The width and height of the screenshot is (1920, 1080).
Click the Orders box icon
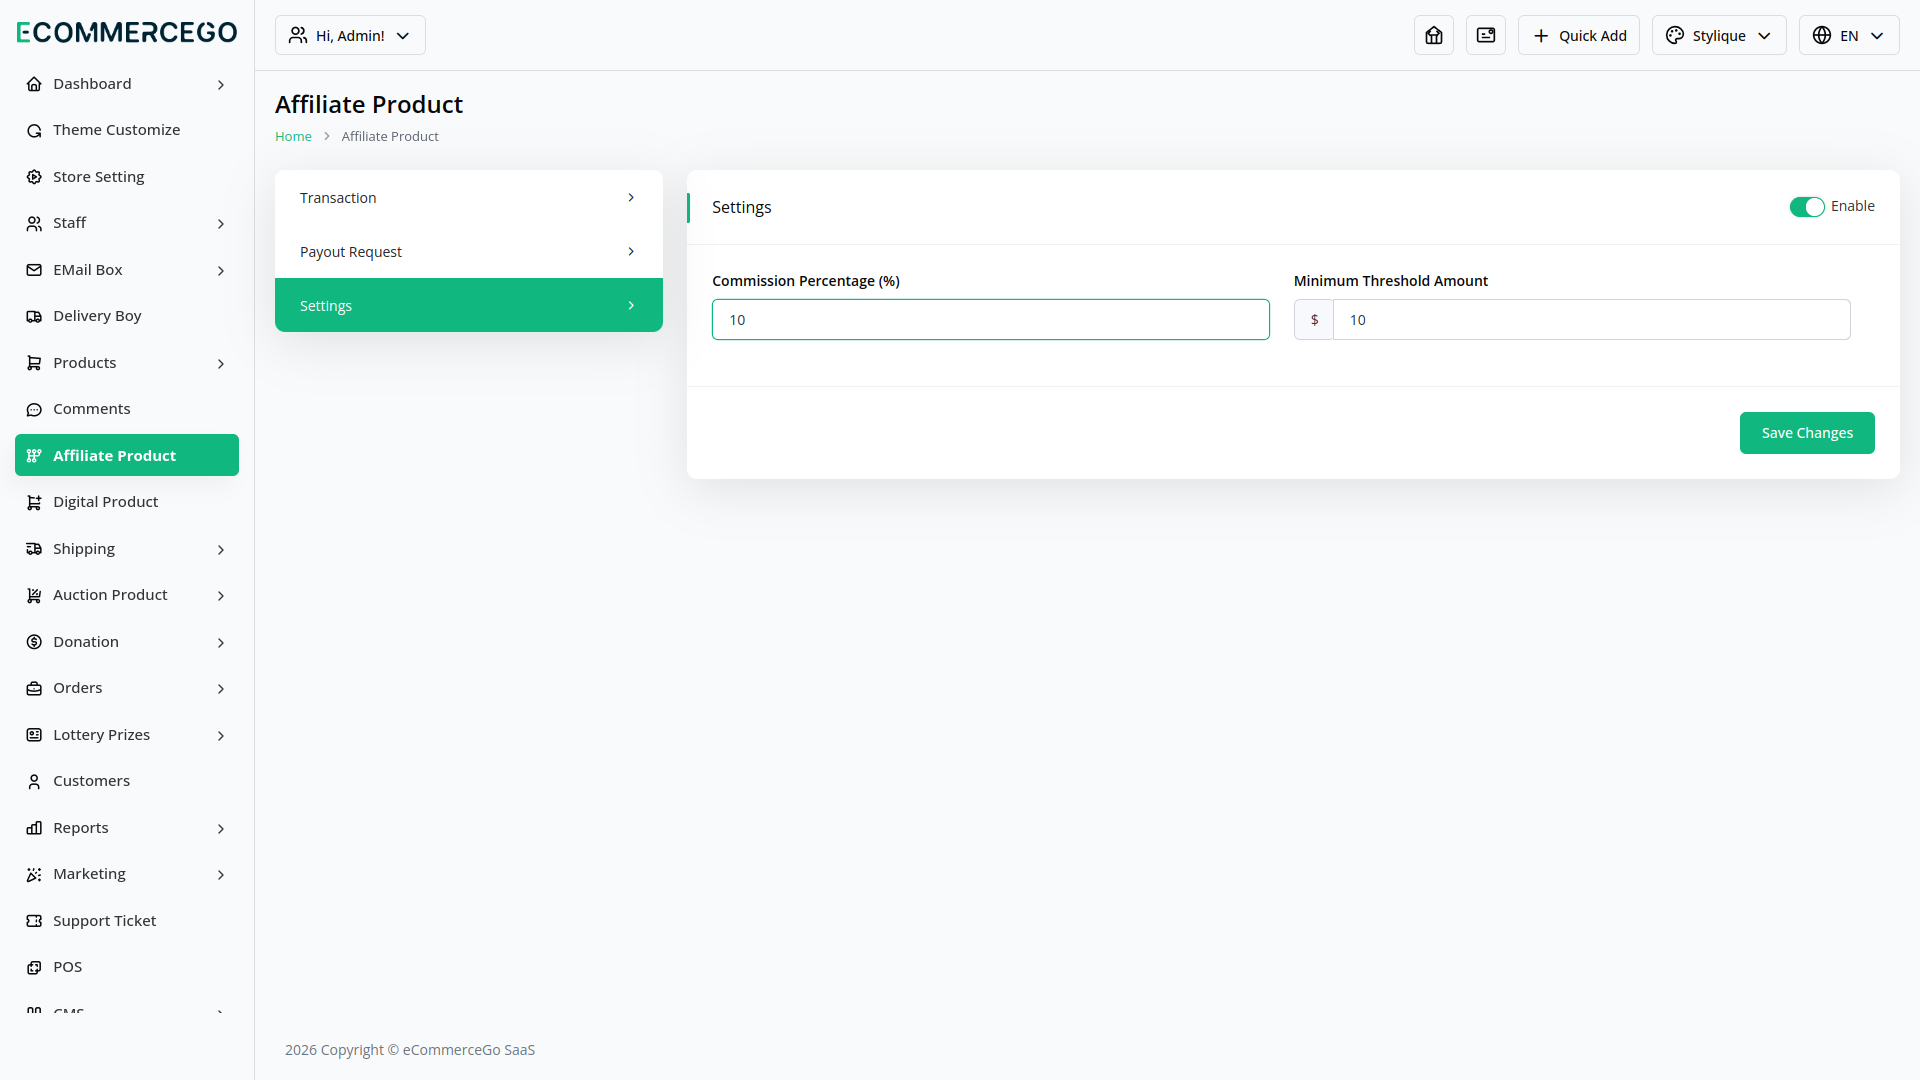coord(34,689)
